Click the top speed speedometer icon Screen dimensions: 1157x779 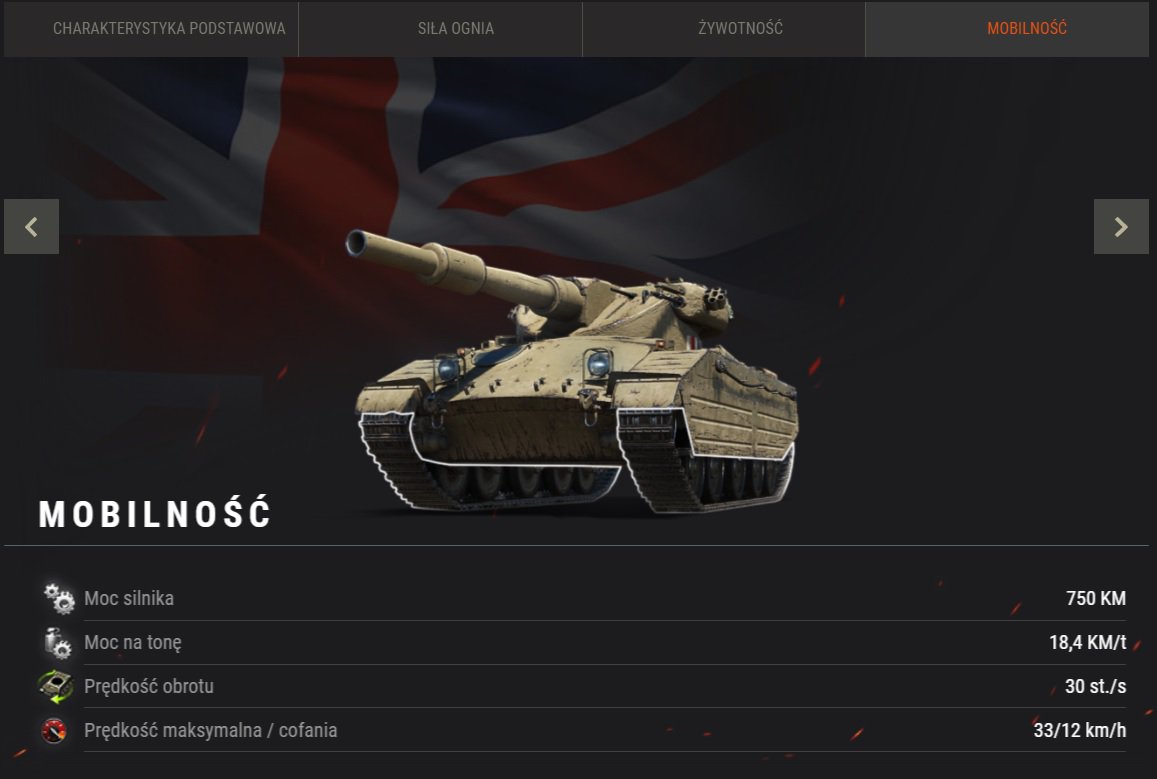(54, 730)
